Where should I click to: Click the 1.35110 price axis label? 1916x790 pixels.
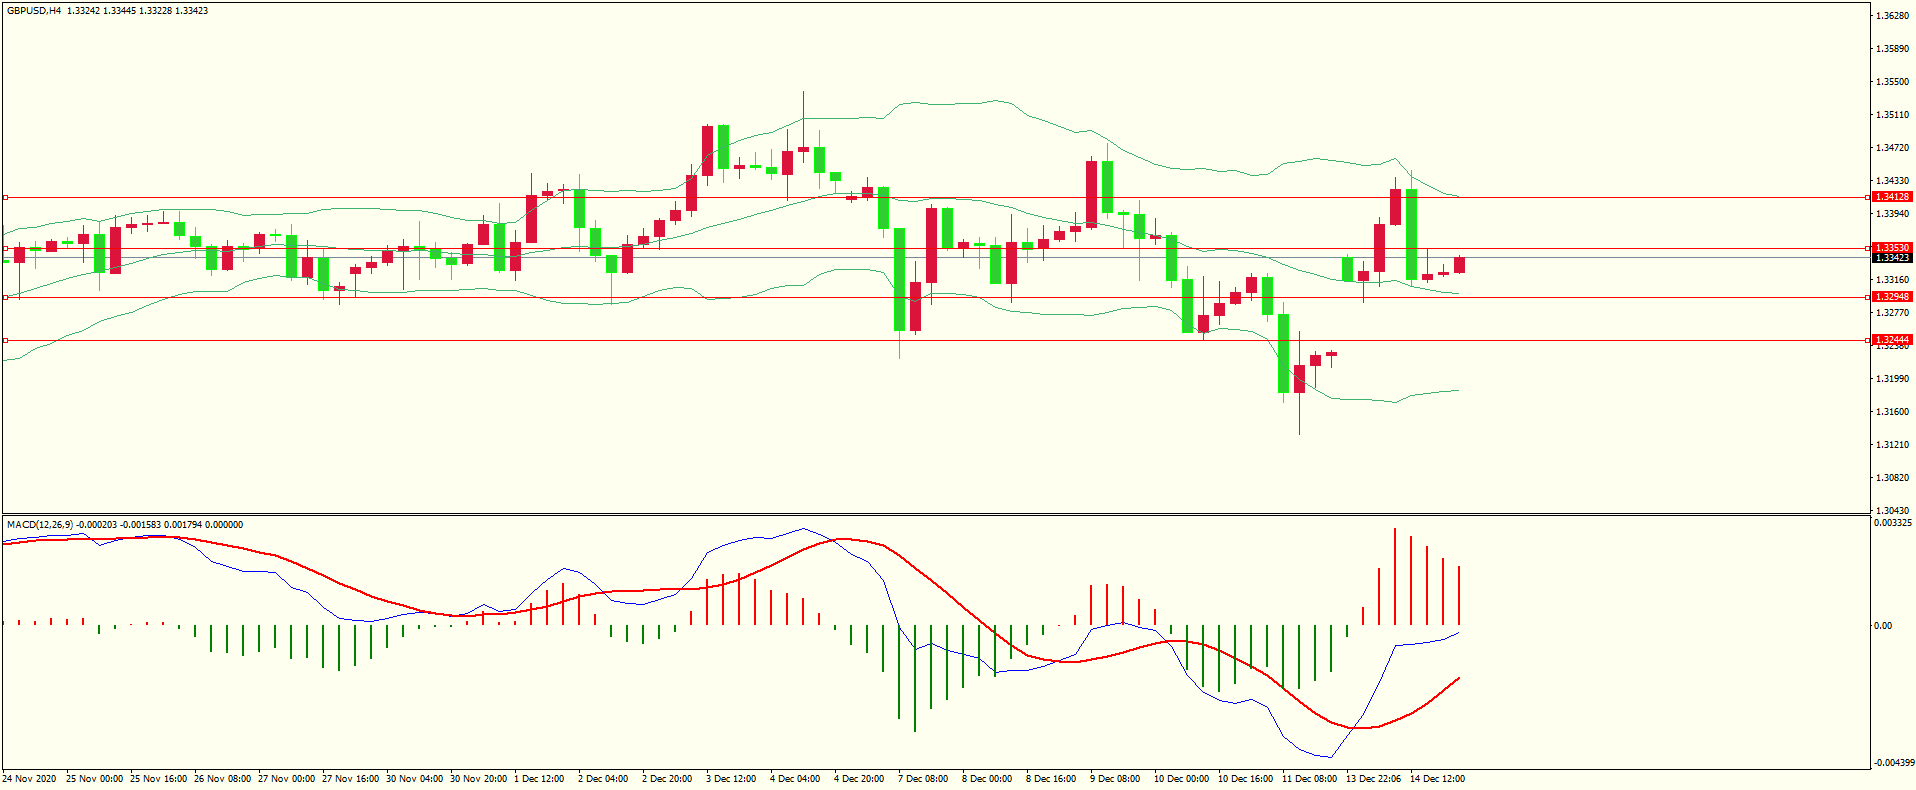(x=1892, y=115)
